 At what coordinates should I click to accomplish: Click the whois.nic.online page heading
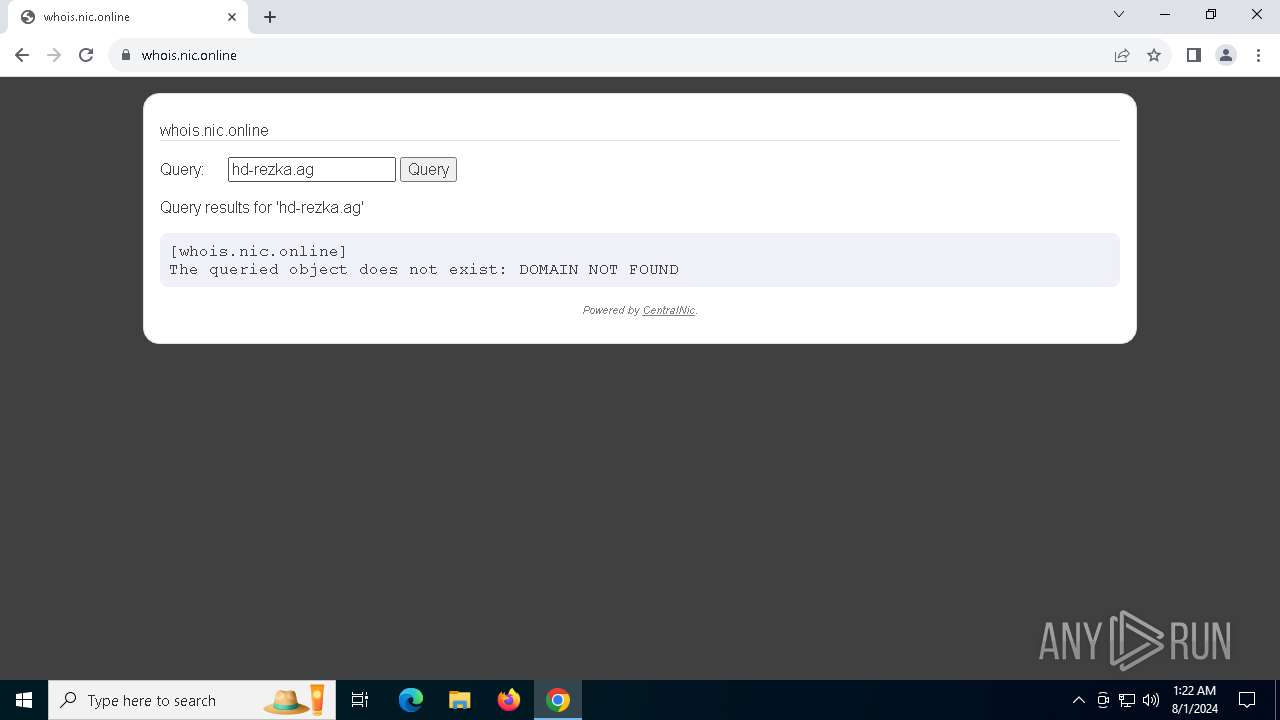[x=214, y=130]
